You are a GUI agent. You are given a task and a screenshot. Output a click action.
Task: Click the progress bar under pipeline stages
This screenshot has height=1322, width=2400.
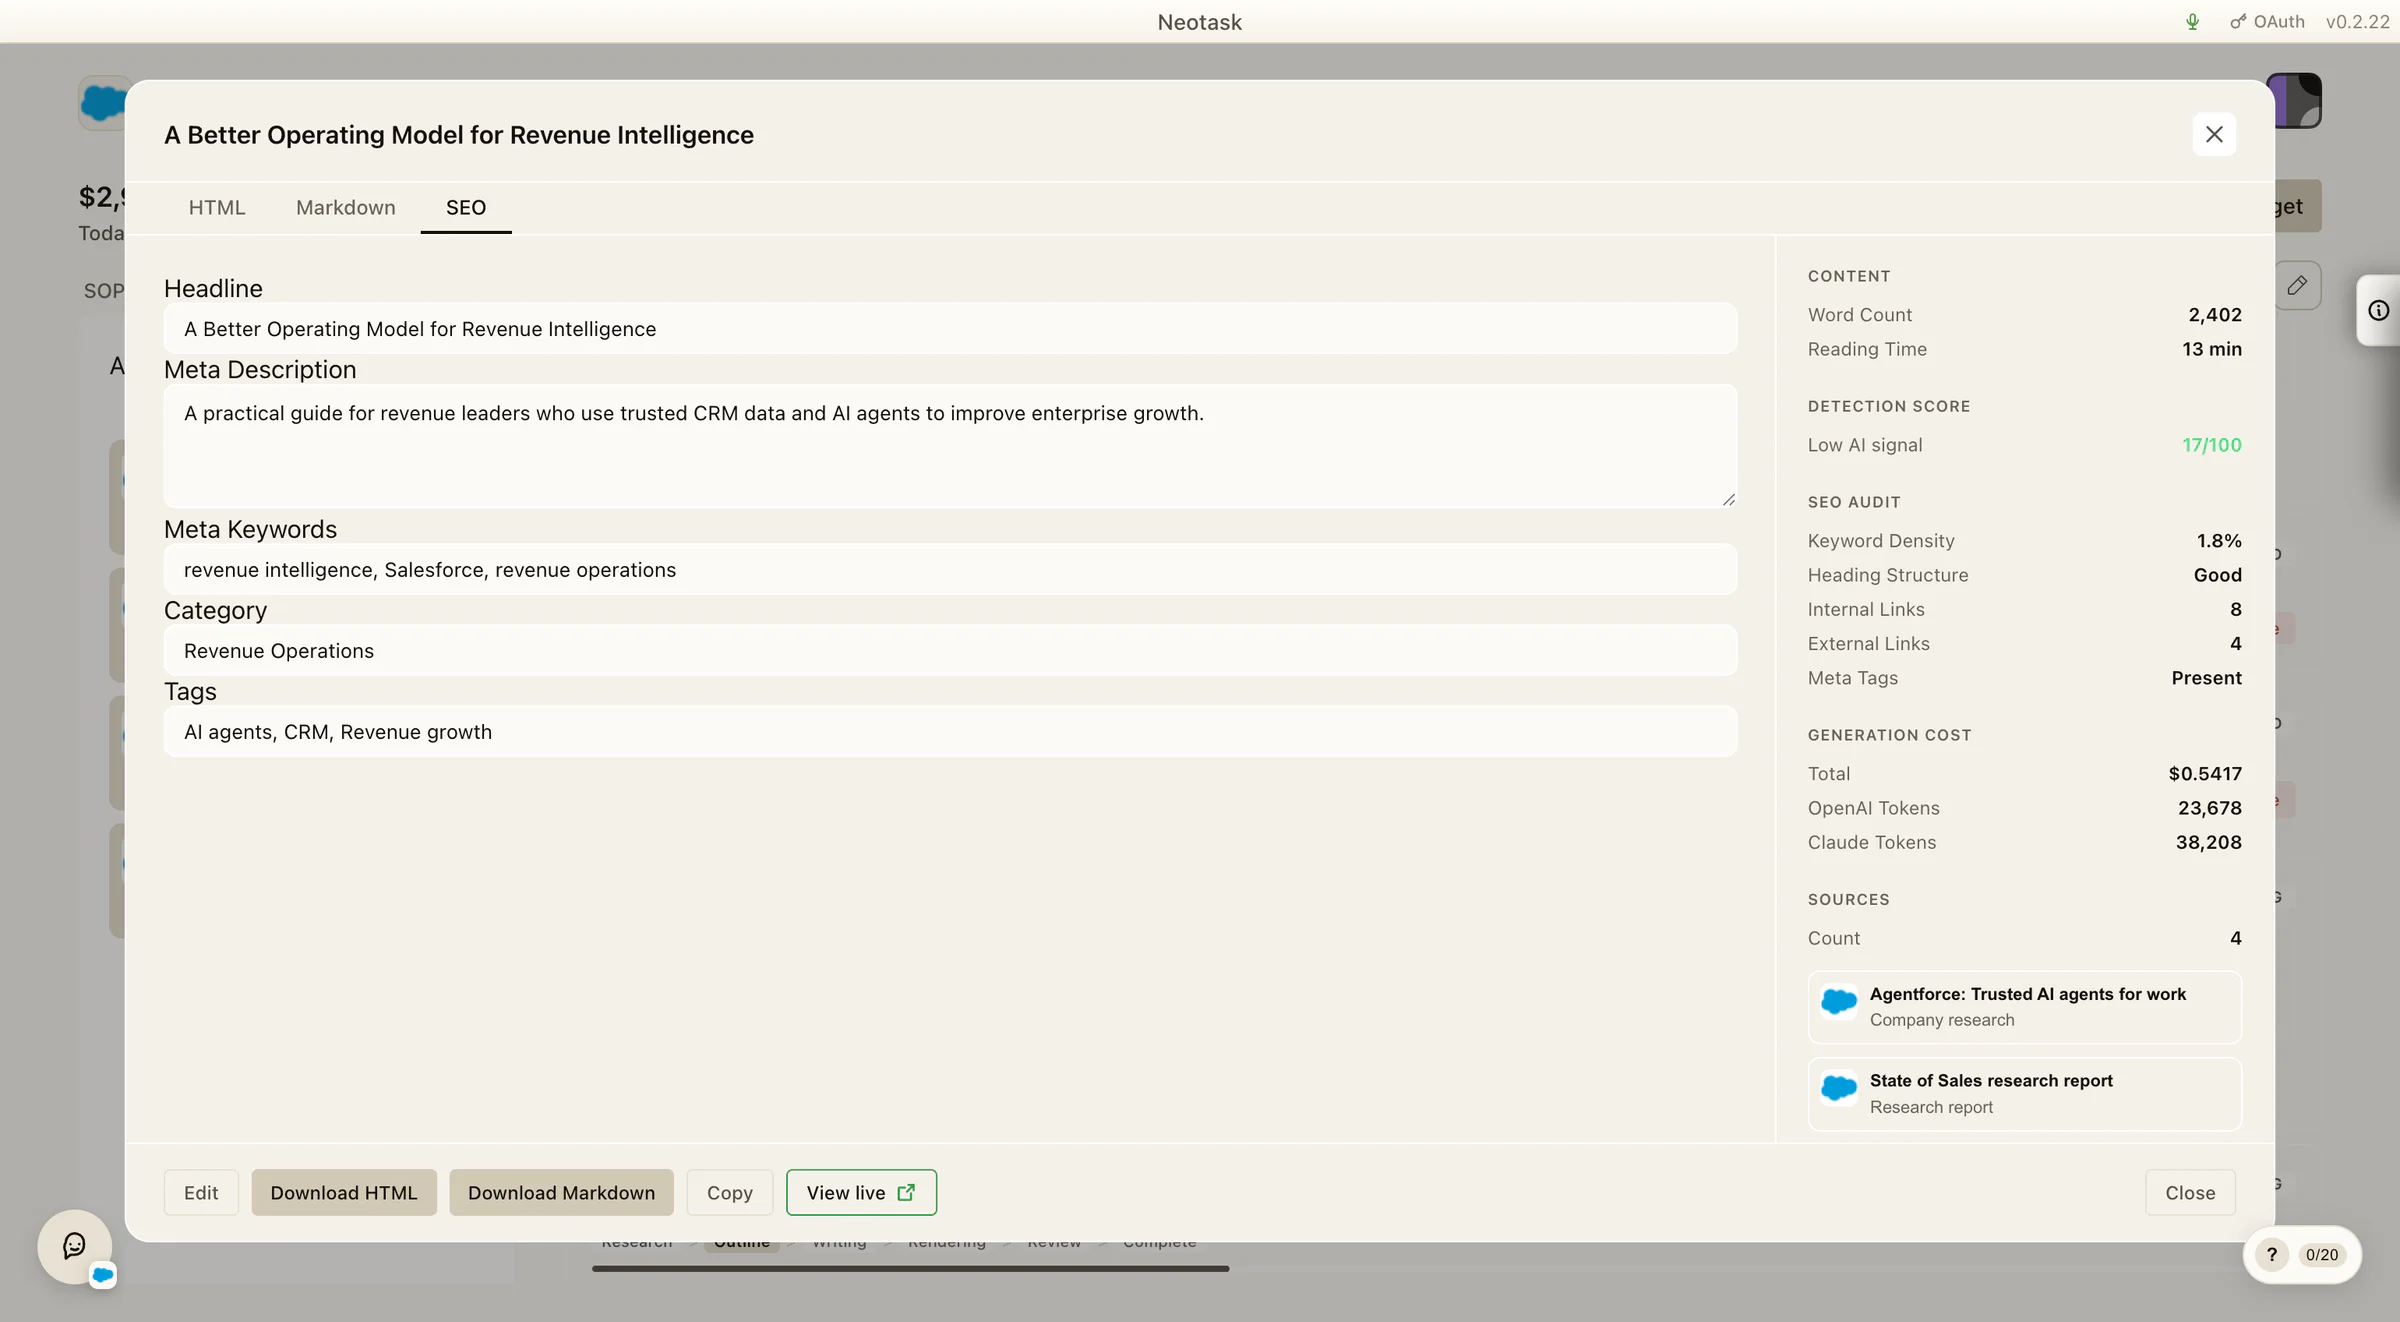[910, 1269]
